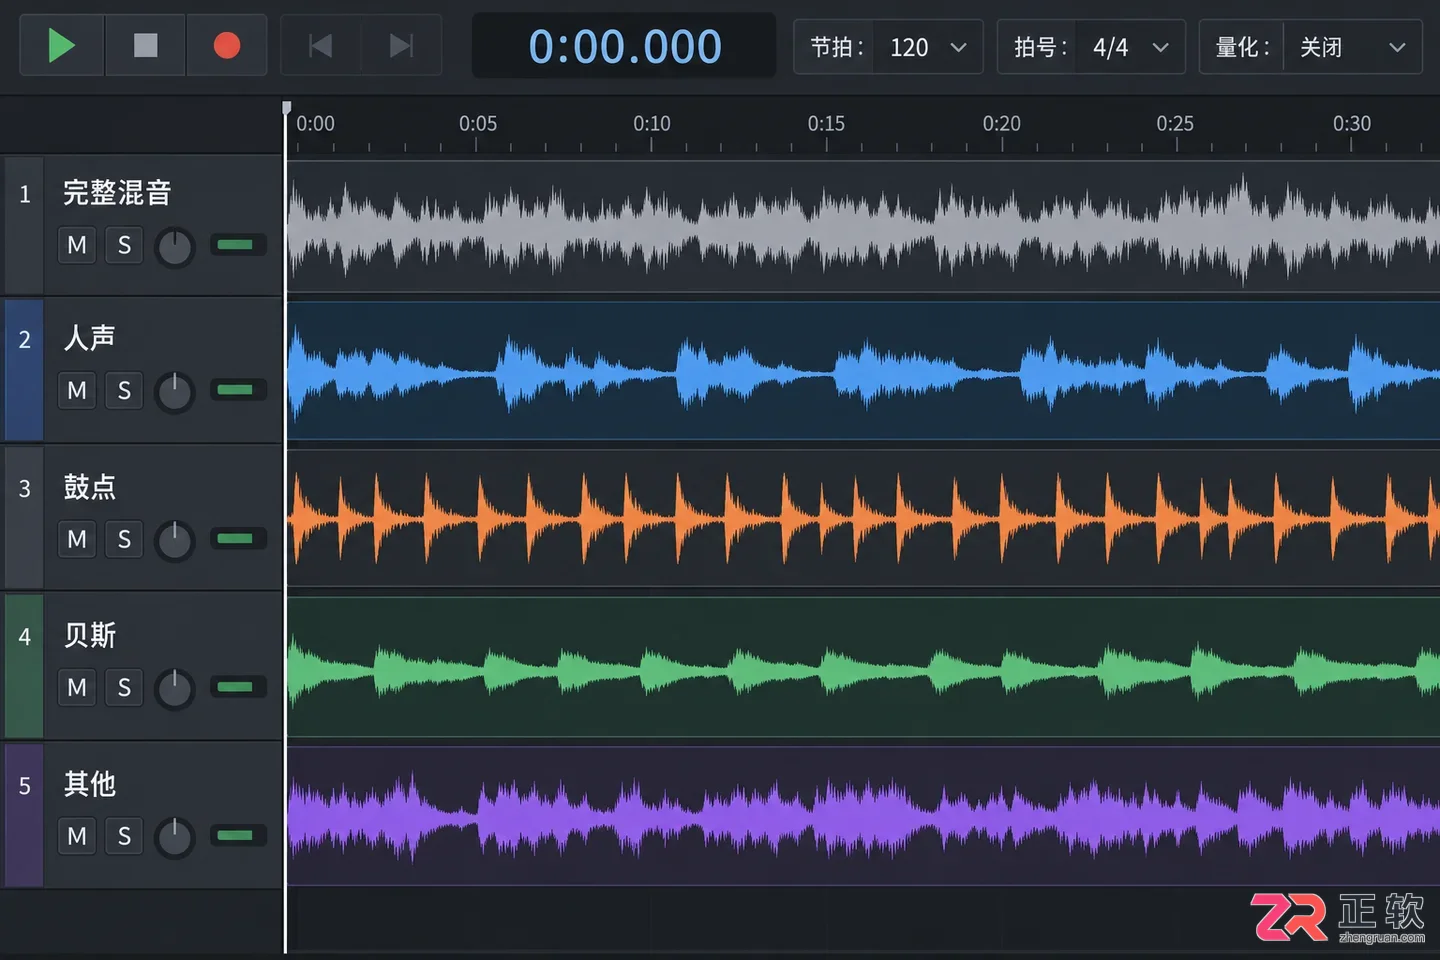Select the 贝斯 track name
Image resolution: width=1440 pixels, height=960 pixels.
89,635
